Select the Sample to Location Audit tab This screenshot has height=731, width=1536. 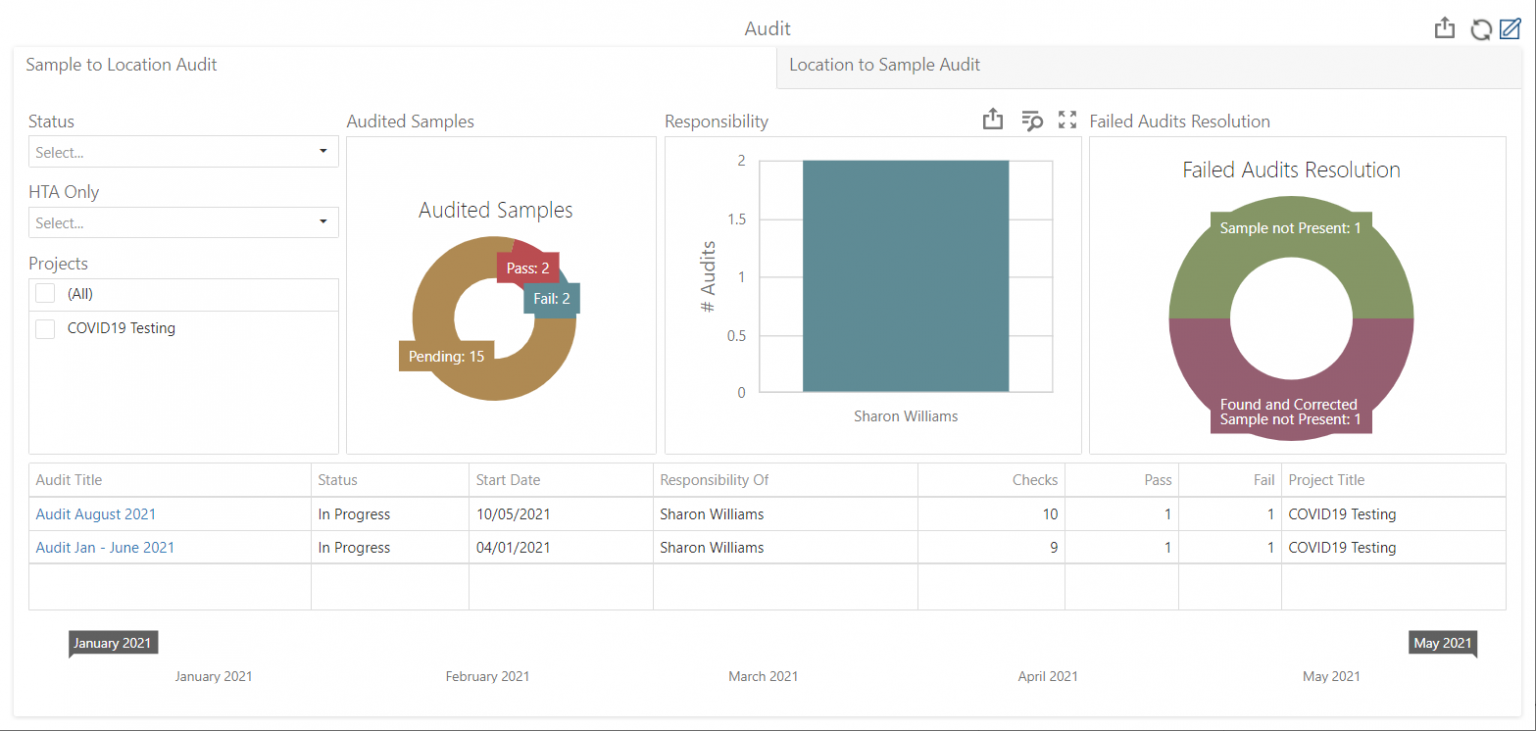click(x=121, y=65)
